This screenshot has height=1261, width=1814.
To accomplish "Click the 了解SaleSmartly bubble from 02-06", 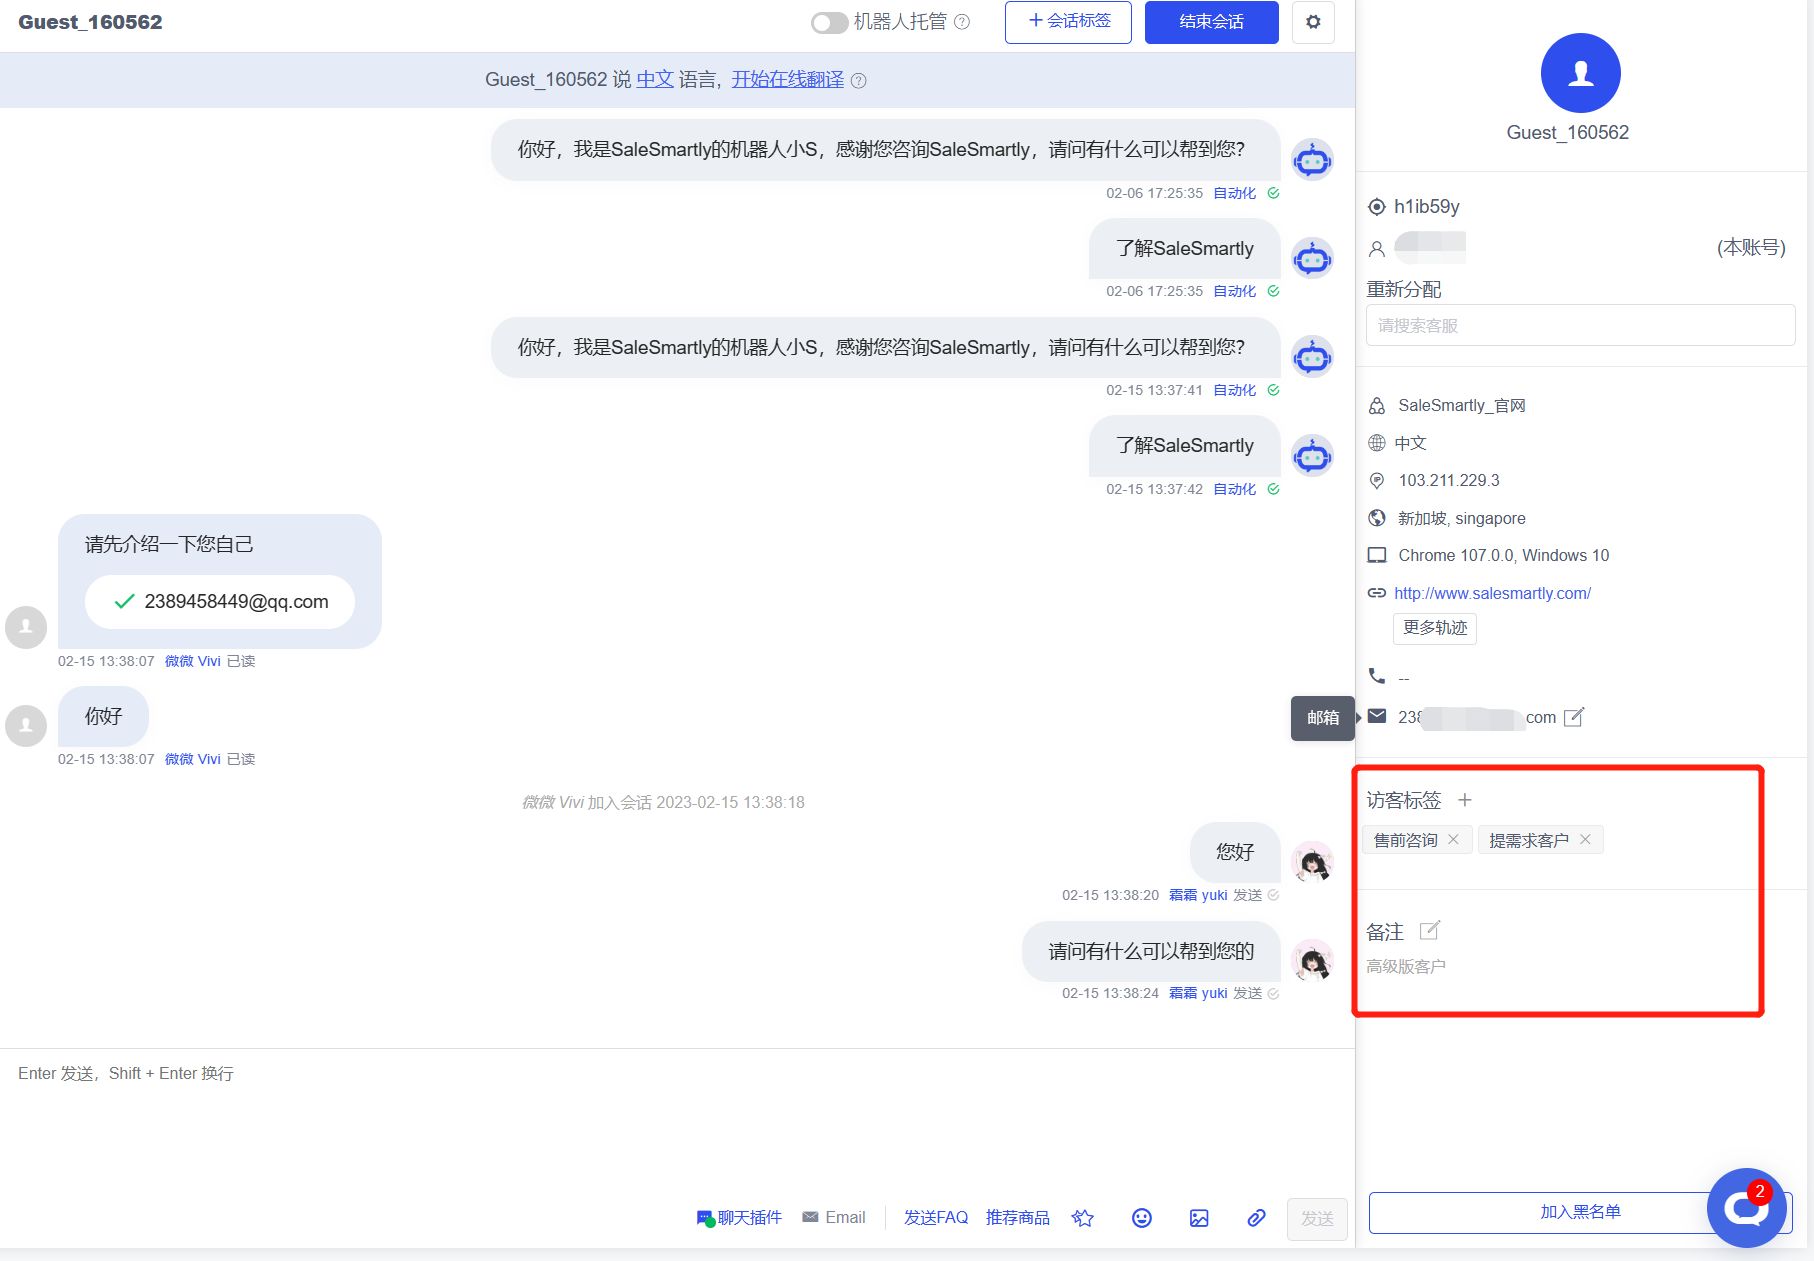I will [1184, 248].
